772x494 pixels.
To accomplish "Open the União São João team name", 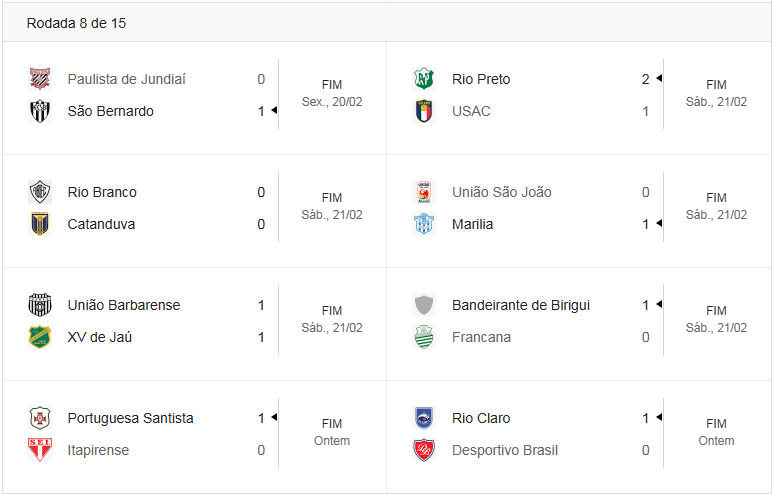I will (501, 192).
